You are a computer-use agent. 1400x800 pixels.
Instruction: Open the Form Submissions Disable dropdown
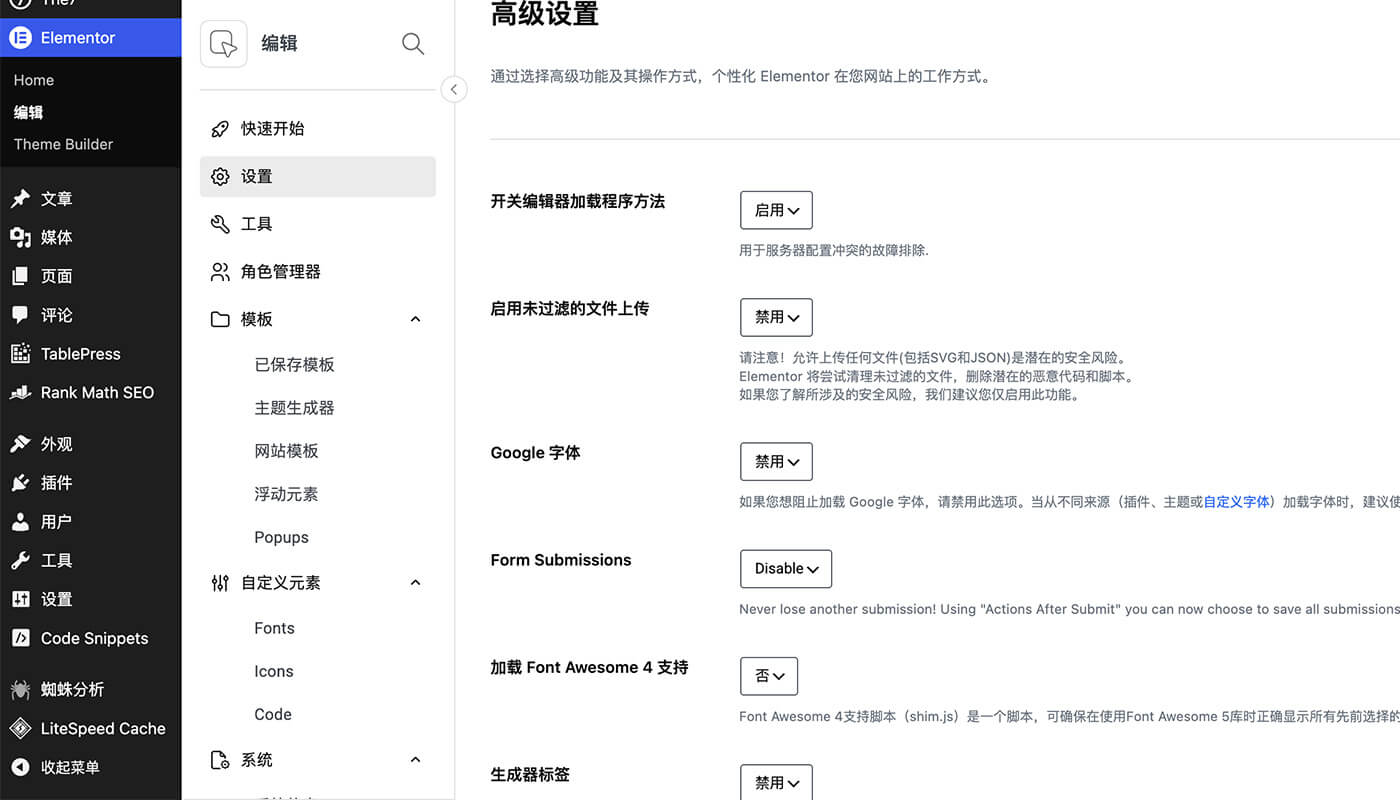tap(786, 569)
